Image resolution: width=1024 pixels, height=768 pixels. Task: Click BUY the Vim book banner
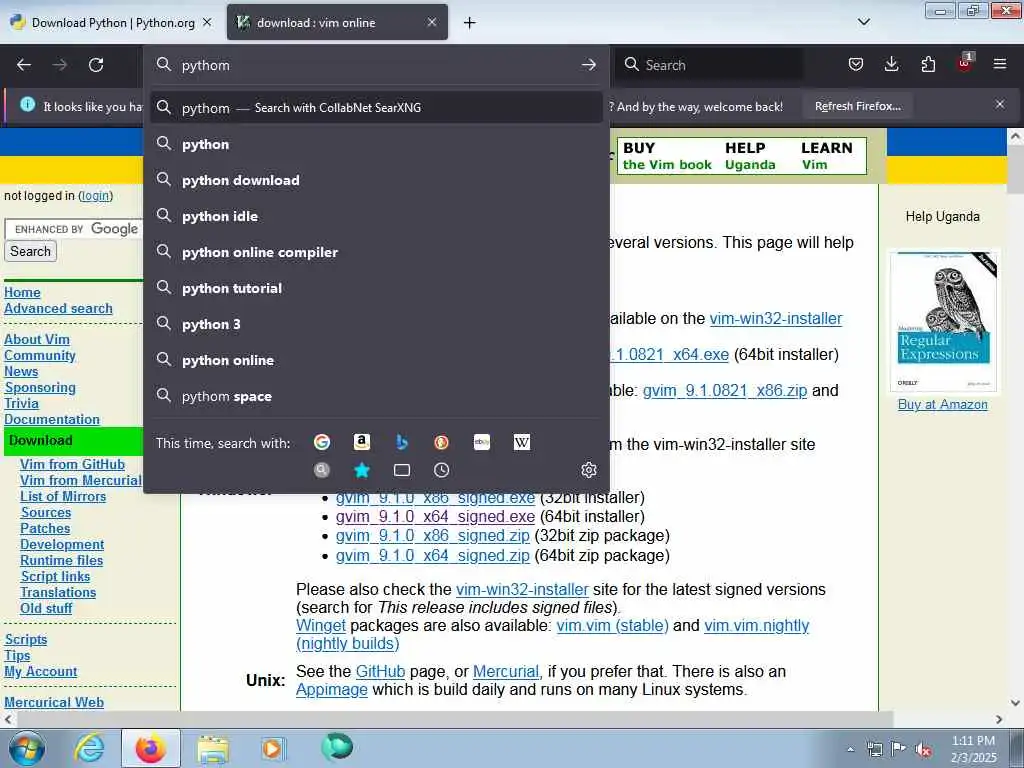click(x=667, y=156)
